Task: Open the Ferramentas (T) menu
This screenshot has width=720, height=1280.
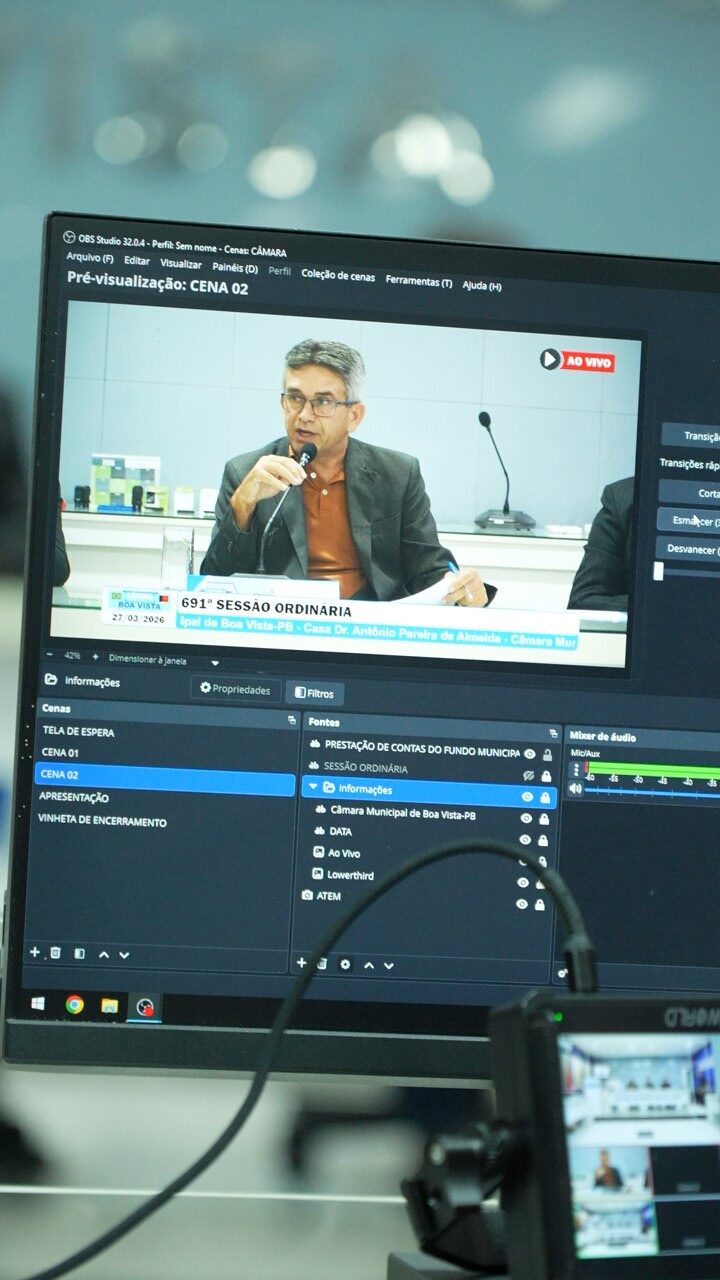Action: (x=418, y=282)
